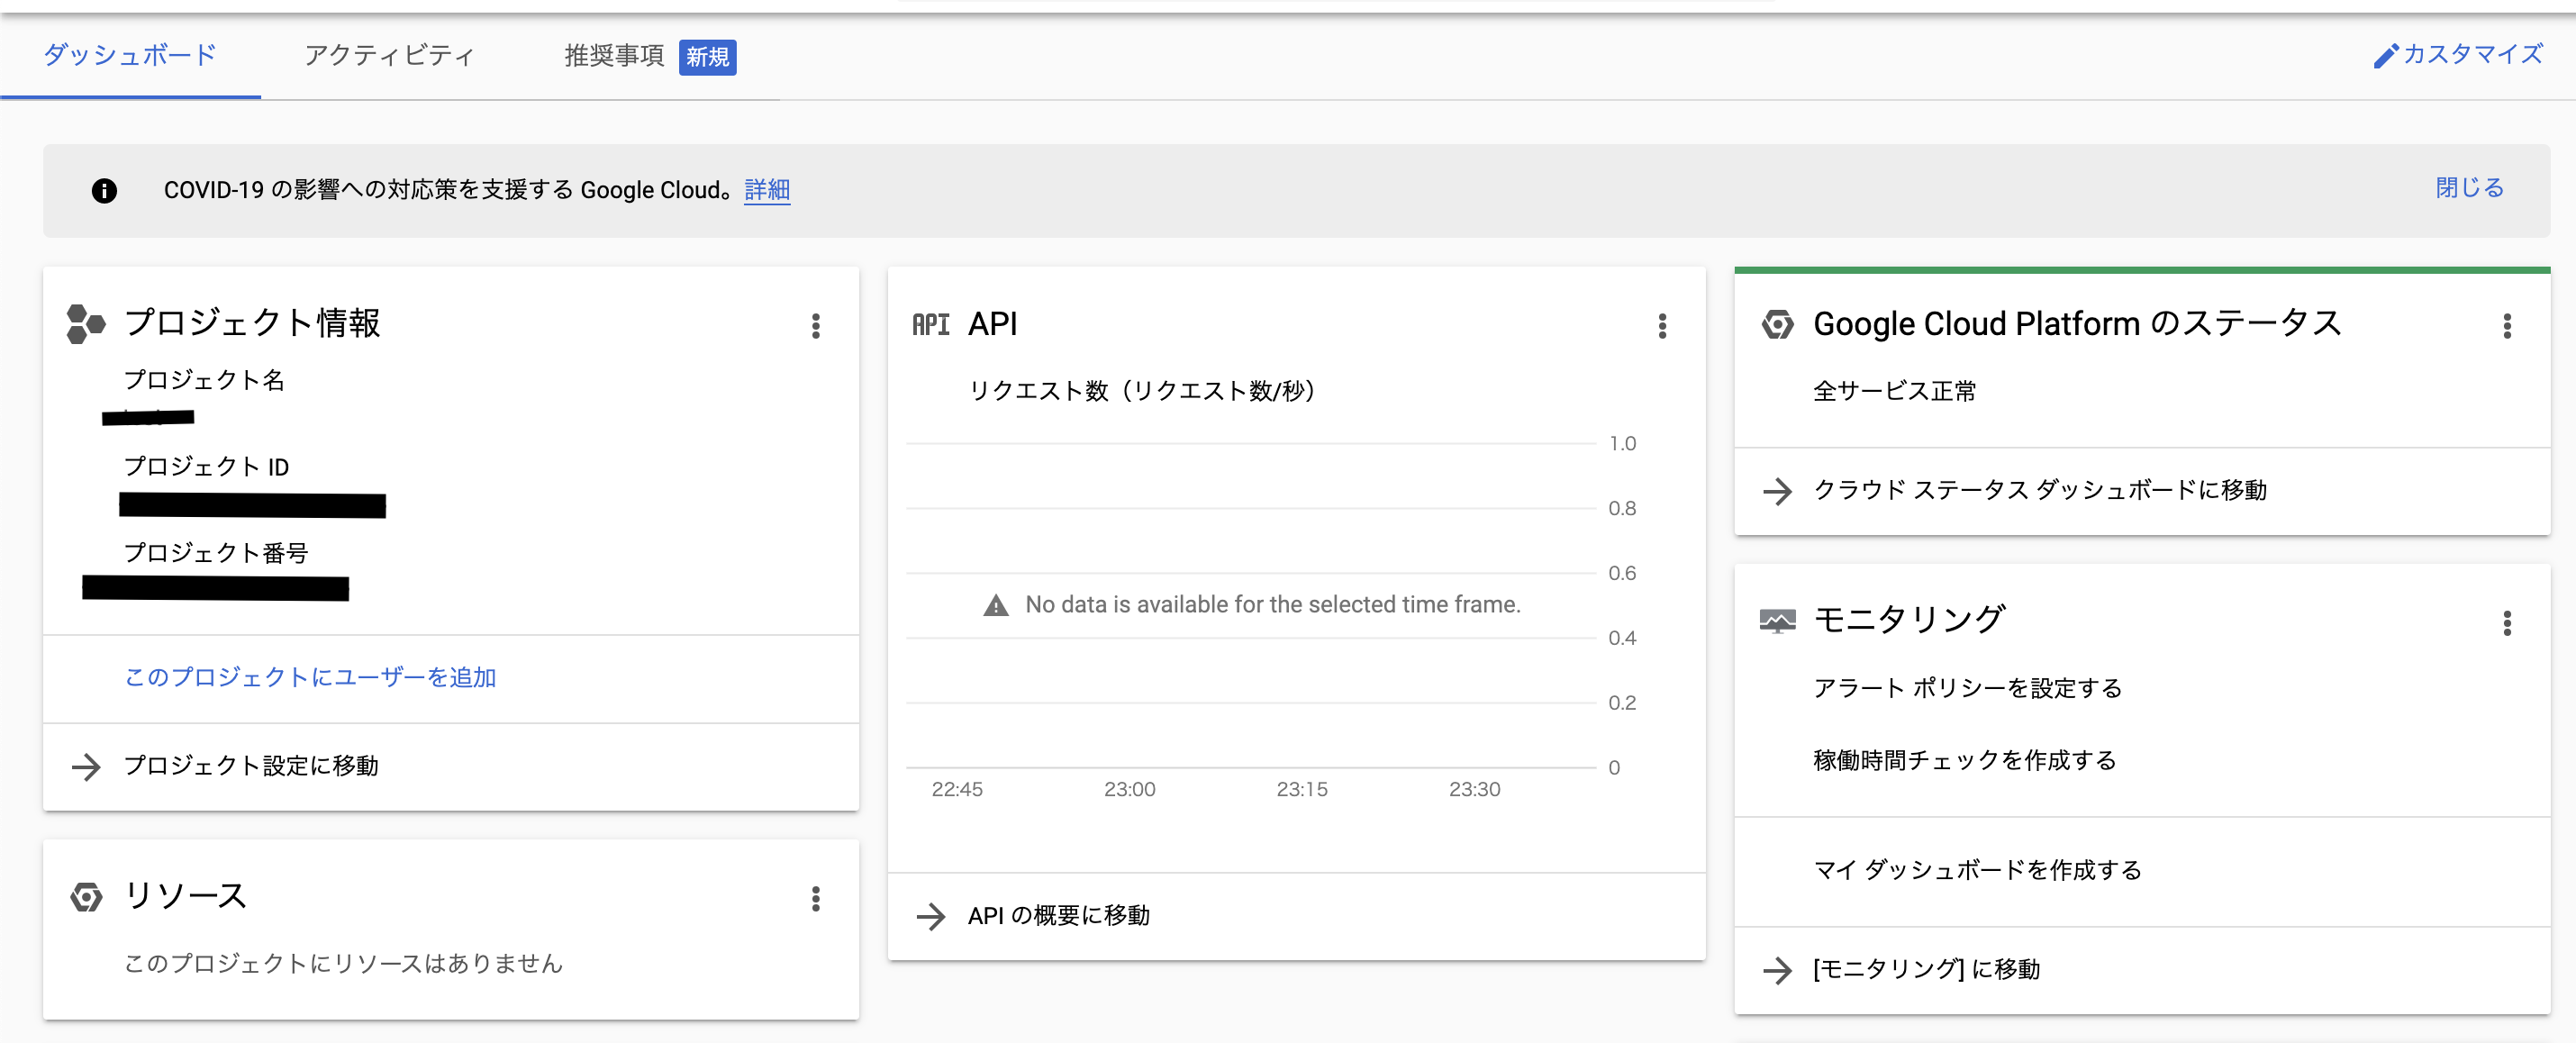Viewport: 2576px width, 1043px height.
Task: Click 稼働時間チェックを作成する
Action: pos(1964,761)
